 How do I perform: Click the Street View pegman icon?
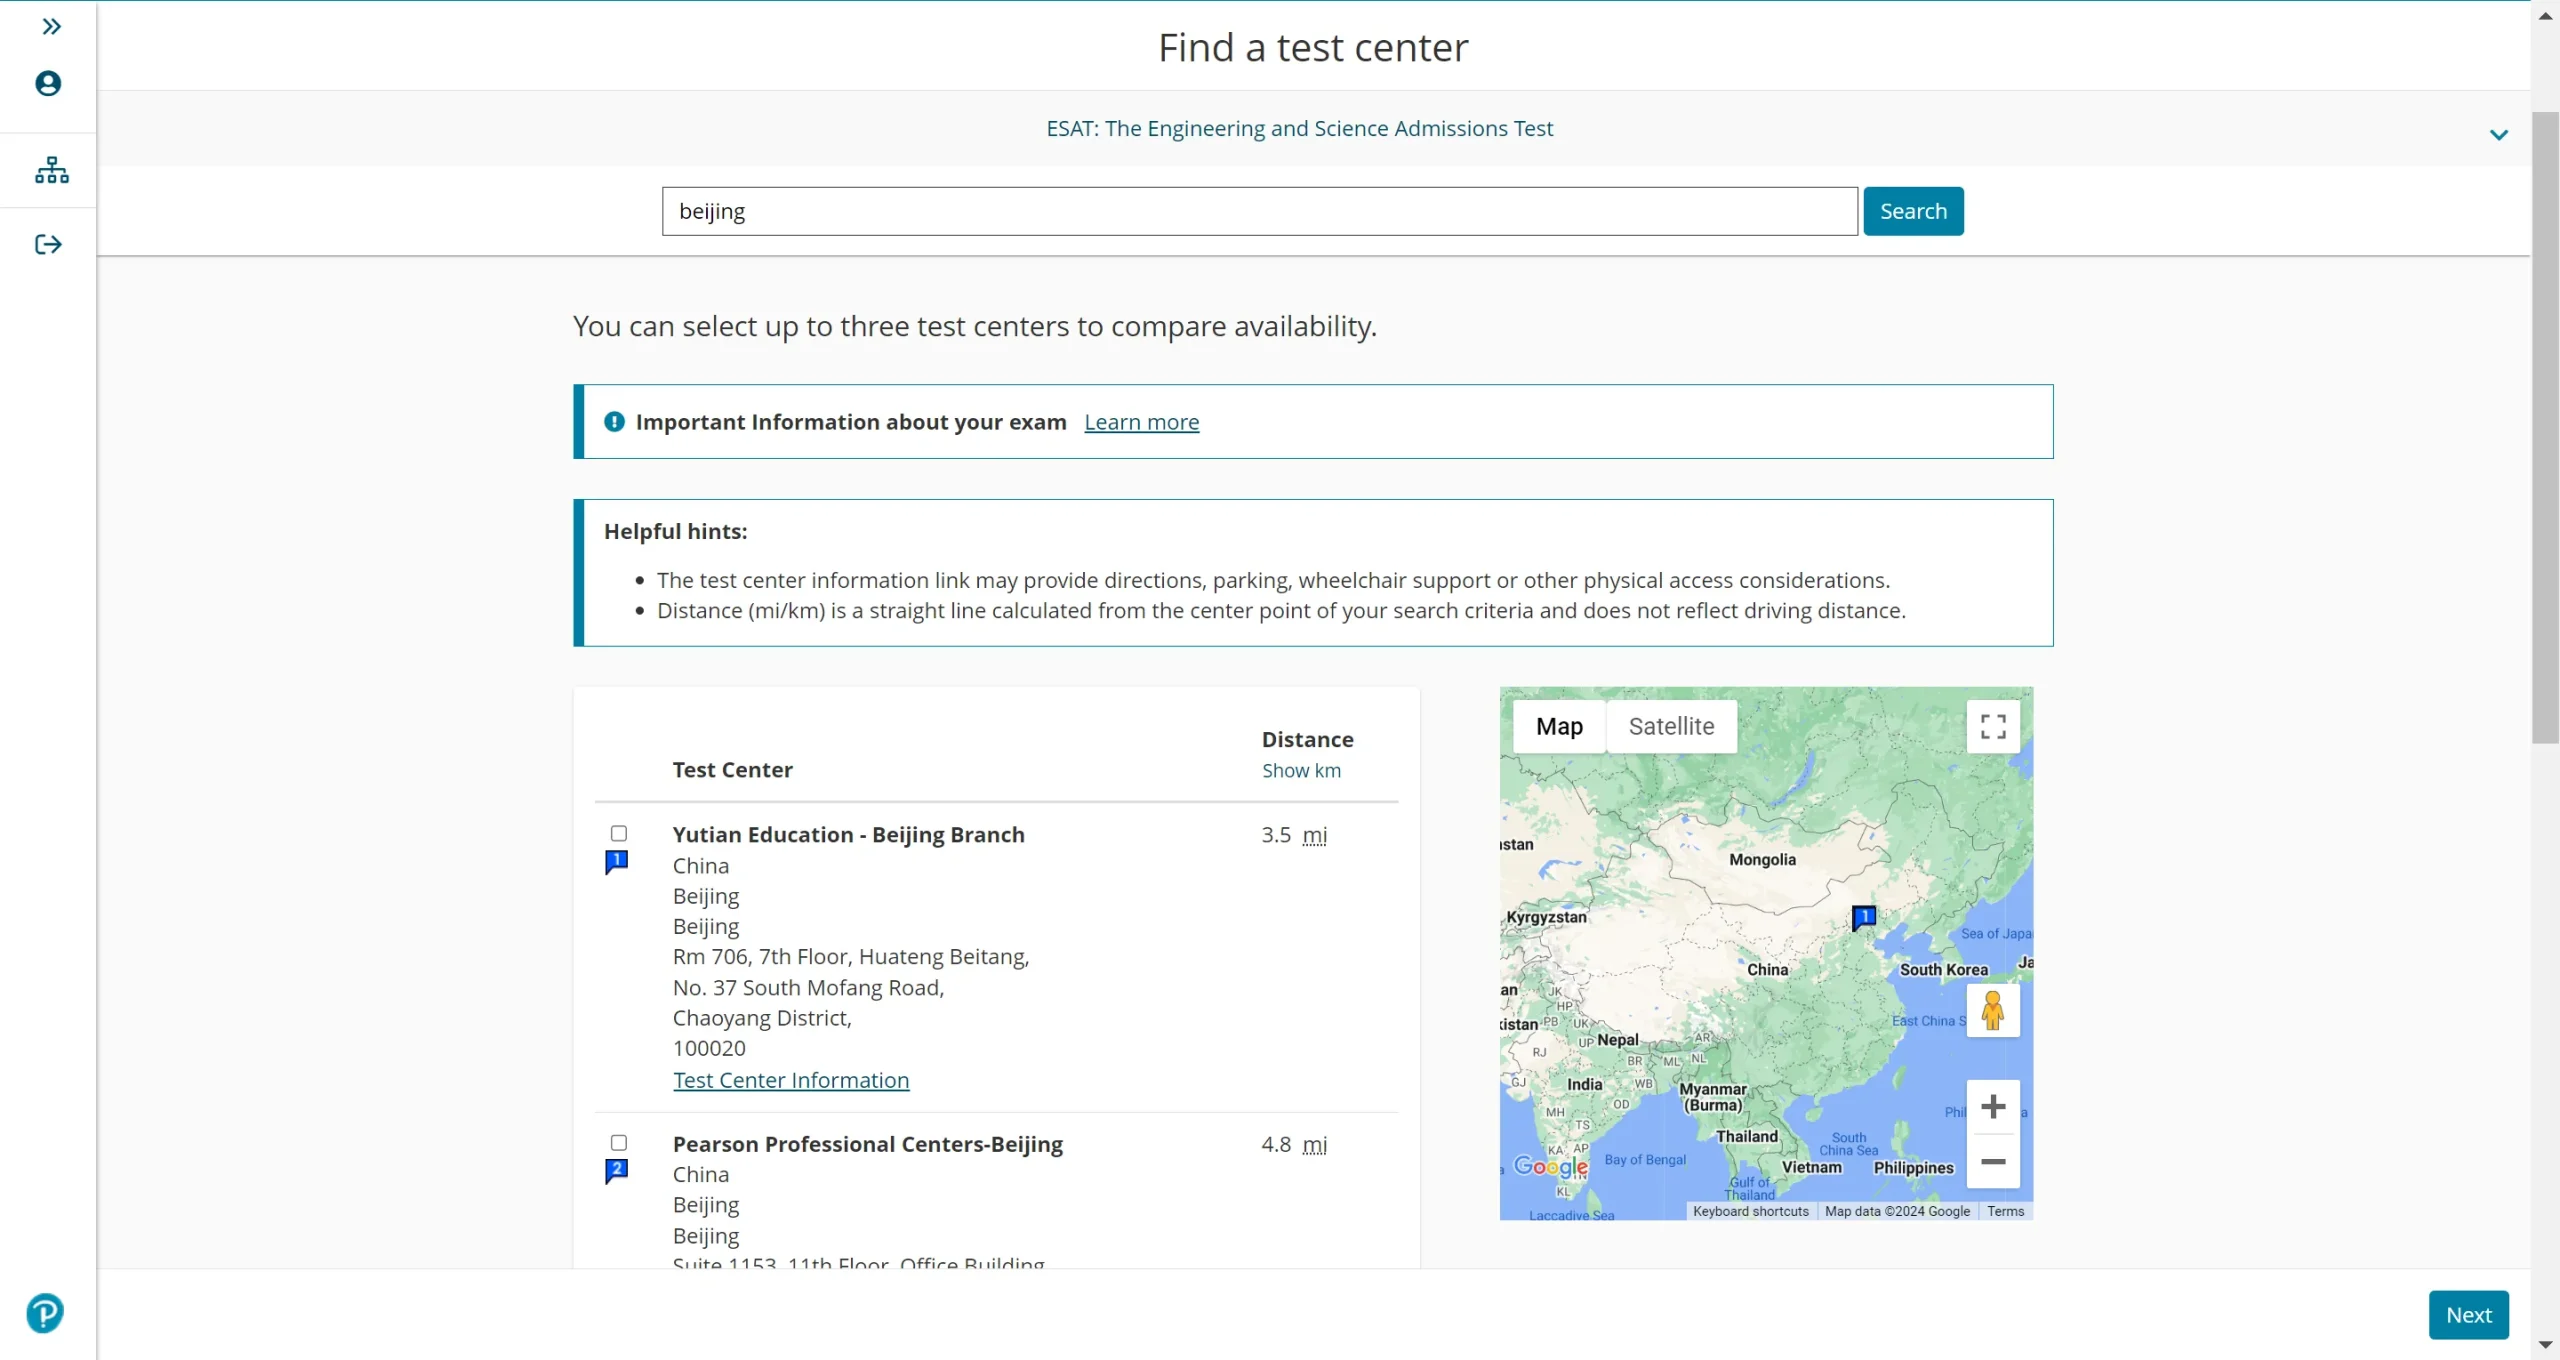[x=1993, y=1010]
